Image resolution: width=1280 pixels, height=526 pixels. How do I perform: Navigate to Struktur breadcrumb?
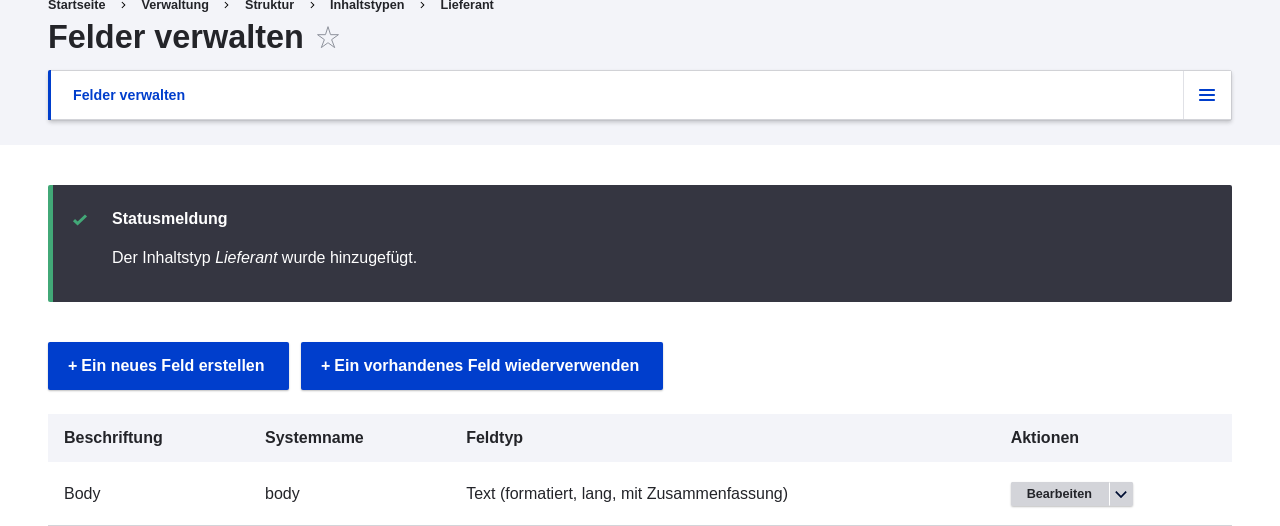click(269, 5)
